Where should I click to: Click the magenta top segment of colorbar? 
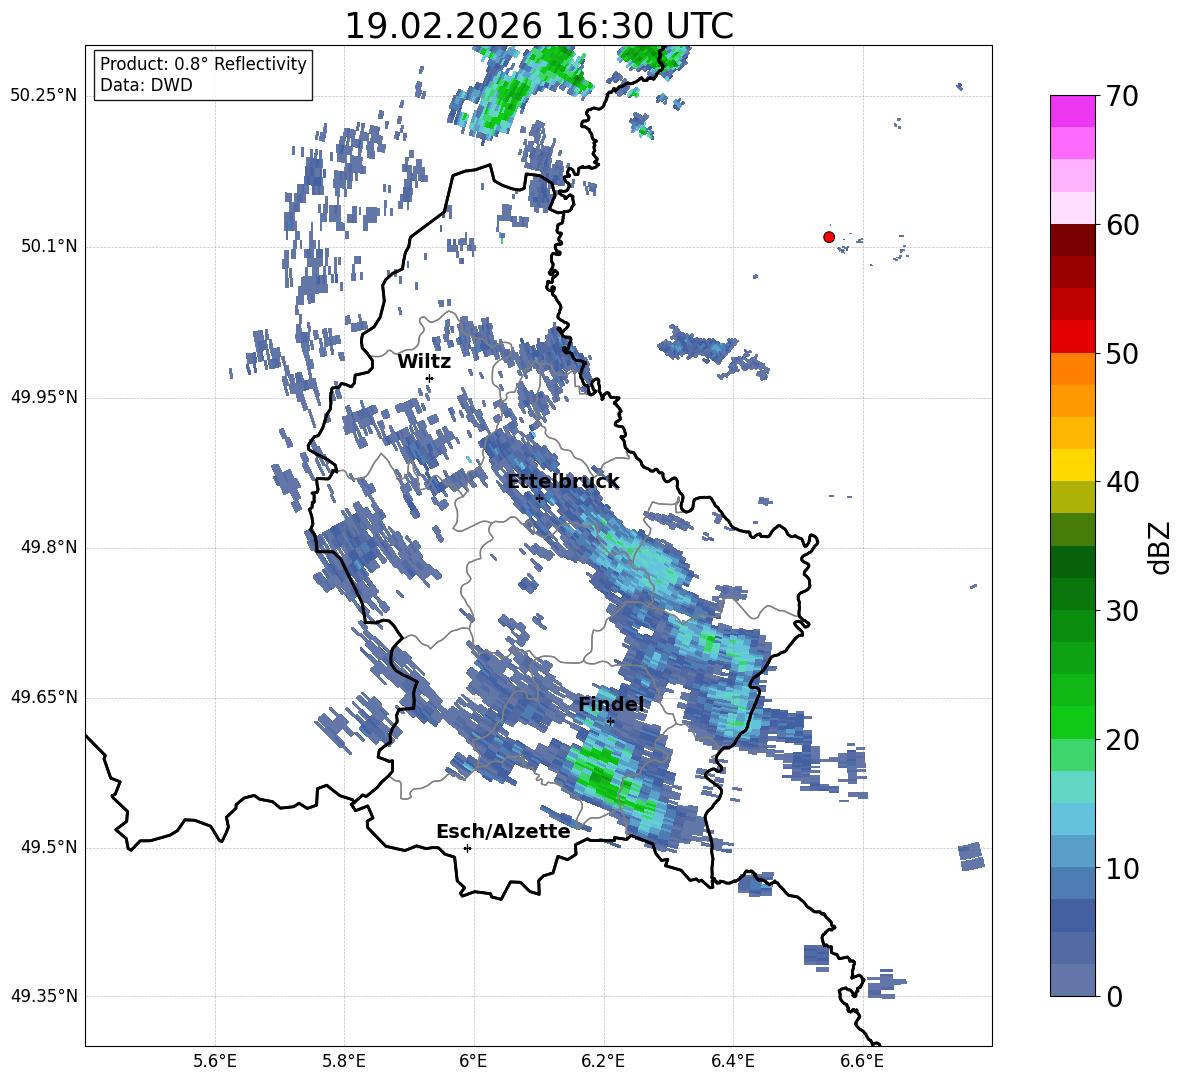tap(1072, 112)
